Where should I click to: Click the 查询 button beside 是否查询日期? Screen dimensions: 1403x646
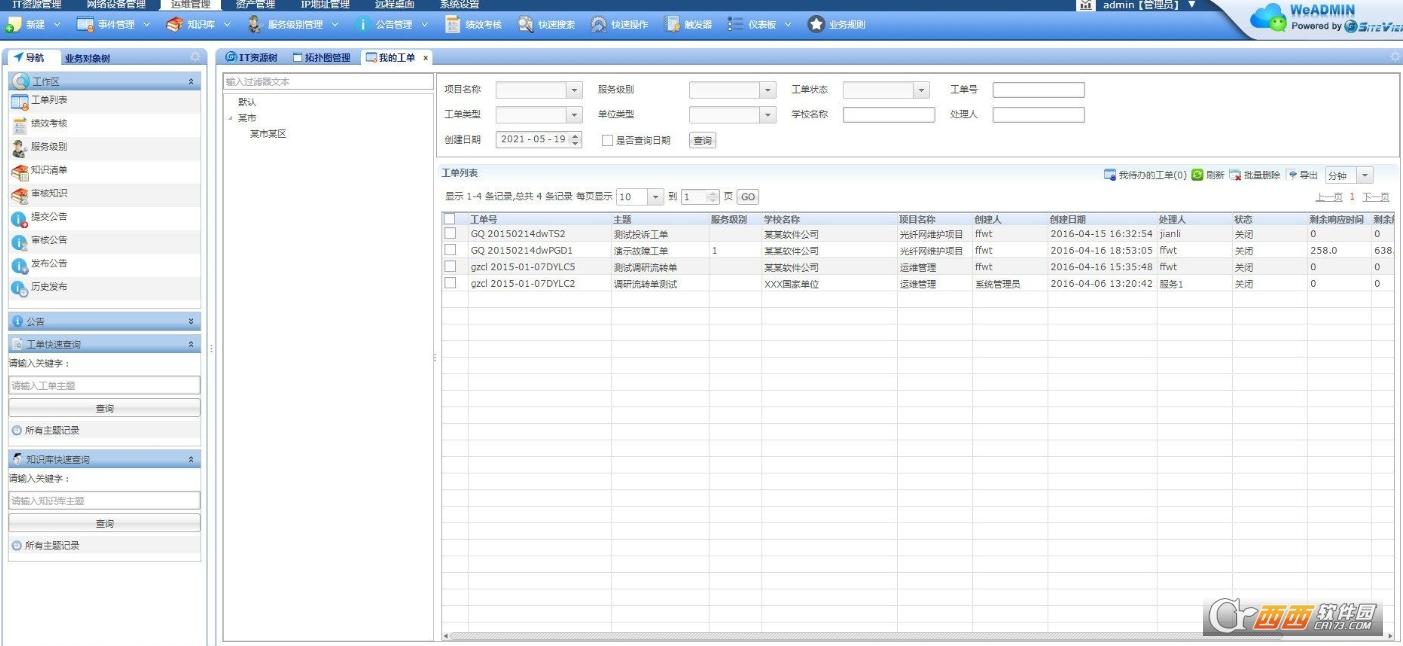click(703, 141)
